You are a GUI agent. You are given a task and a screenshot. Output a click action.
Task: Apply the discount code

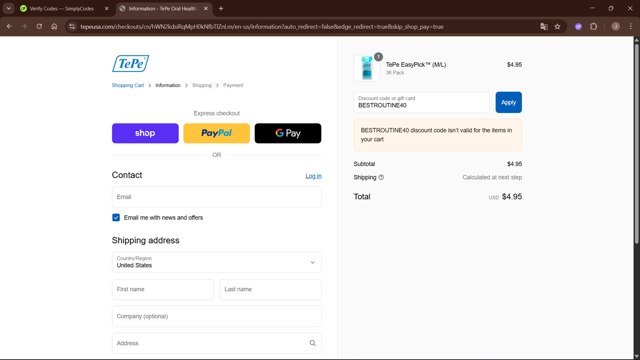click(509, 102)
